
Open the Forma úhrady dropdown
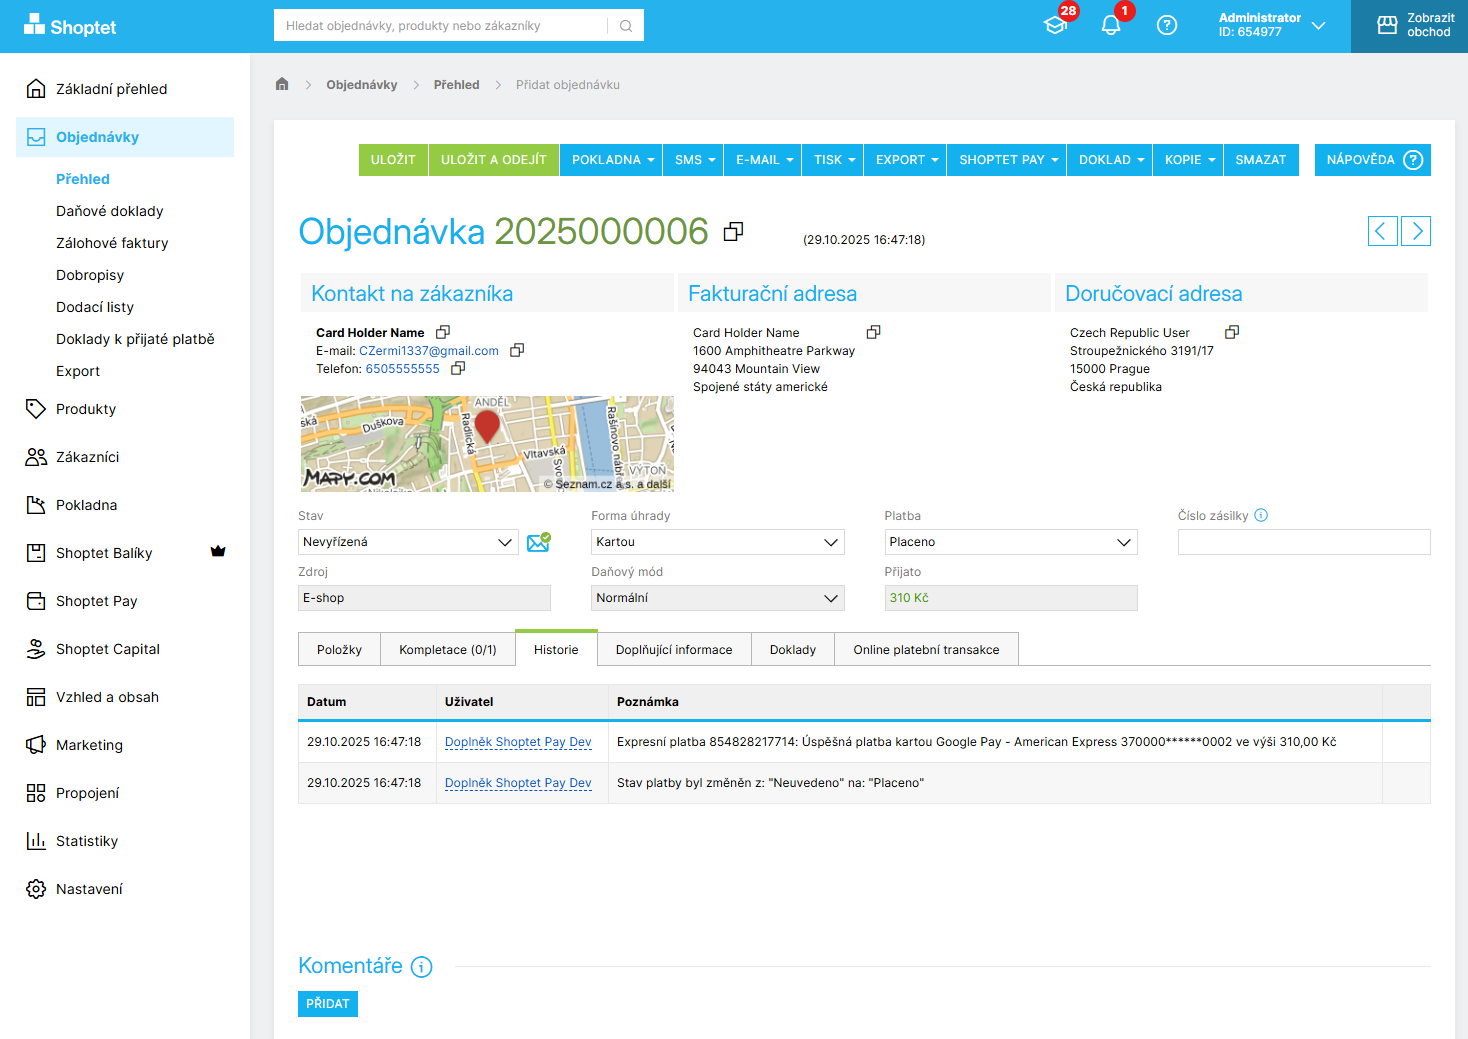(x=717, y=542)
